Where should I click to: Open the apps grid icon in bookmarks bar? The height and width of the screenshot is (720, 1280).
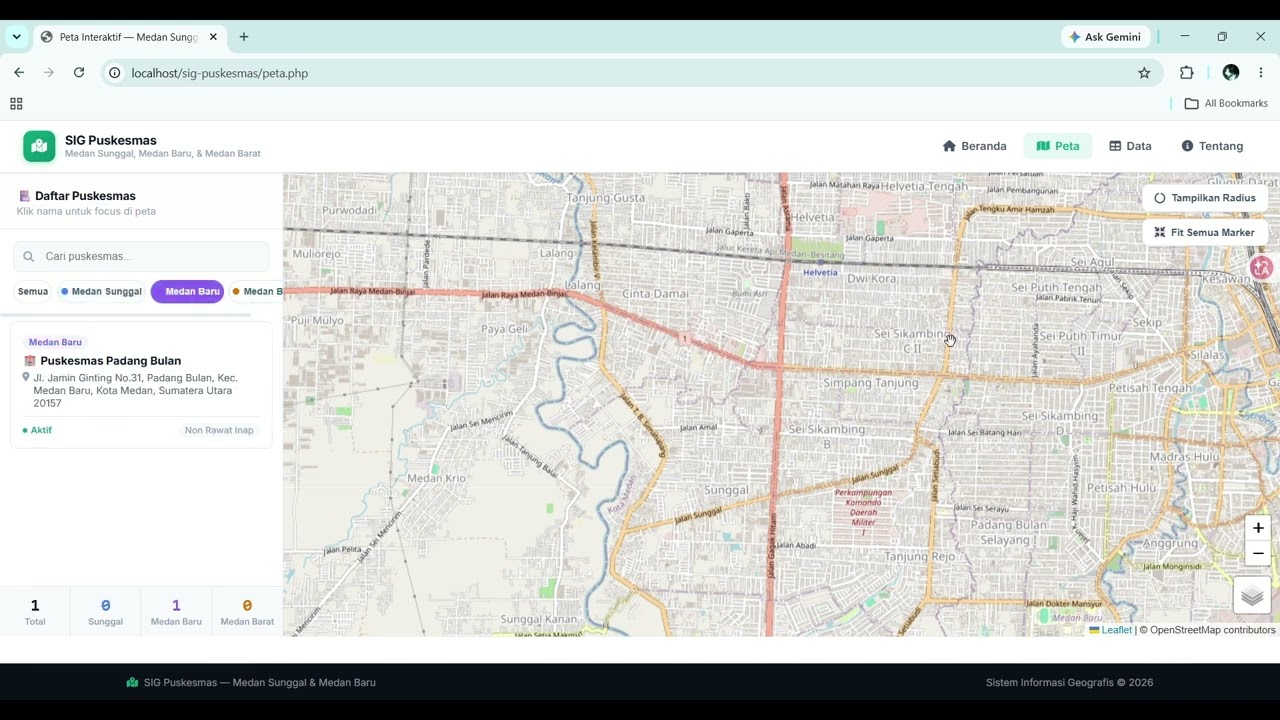16,104
